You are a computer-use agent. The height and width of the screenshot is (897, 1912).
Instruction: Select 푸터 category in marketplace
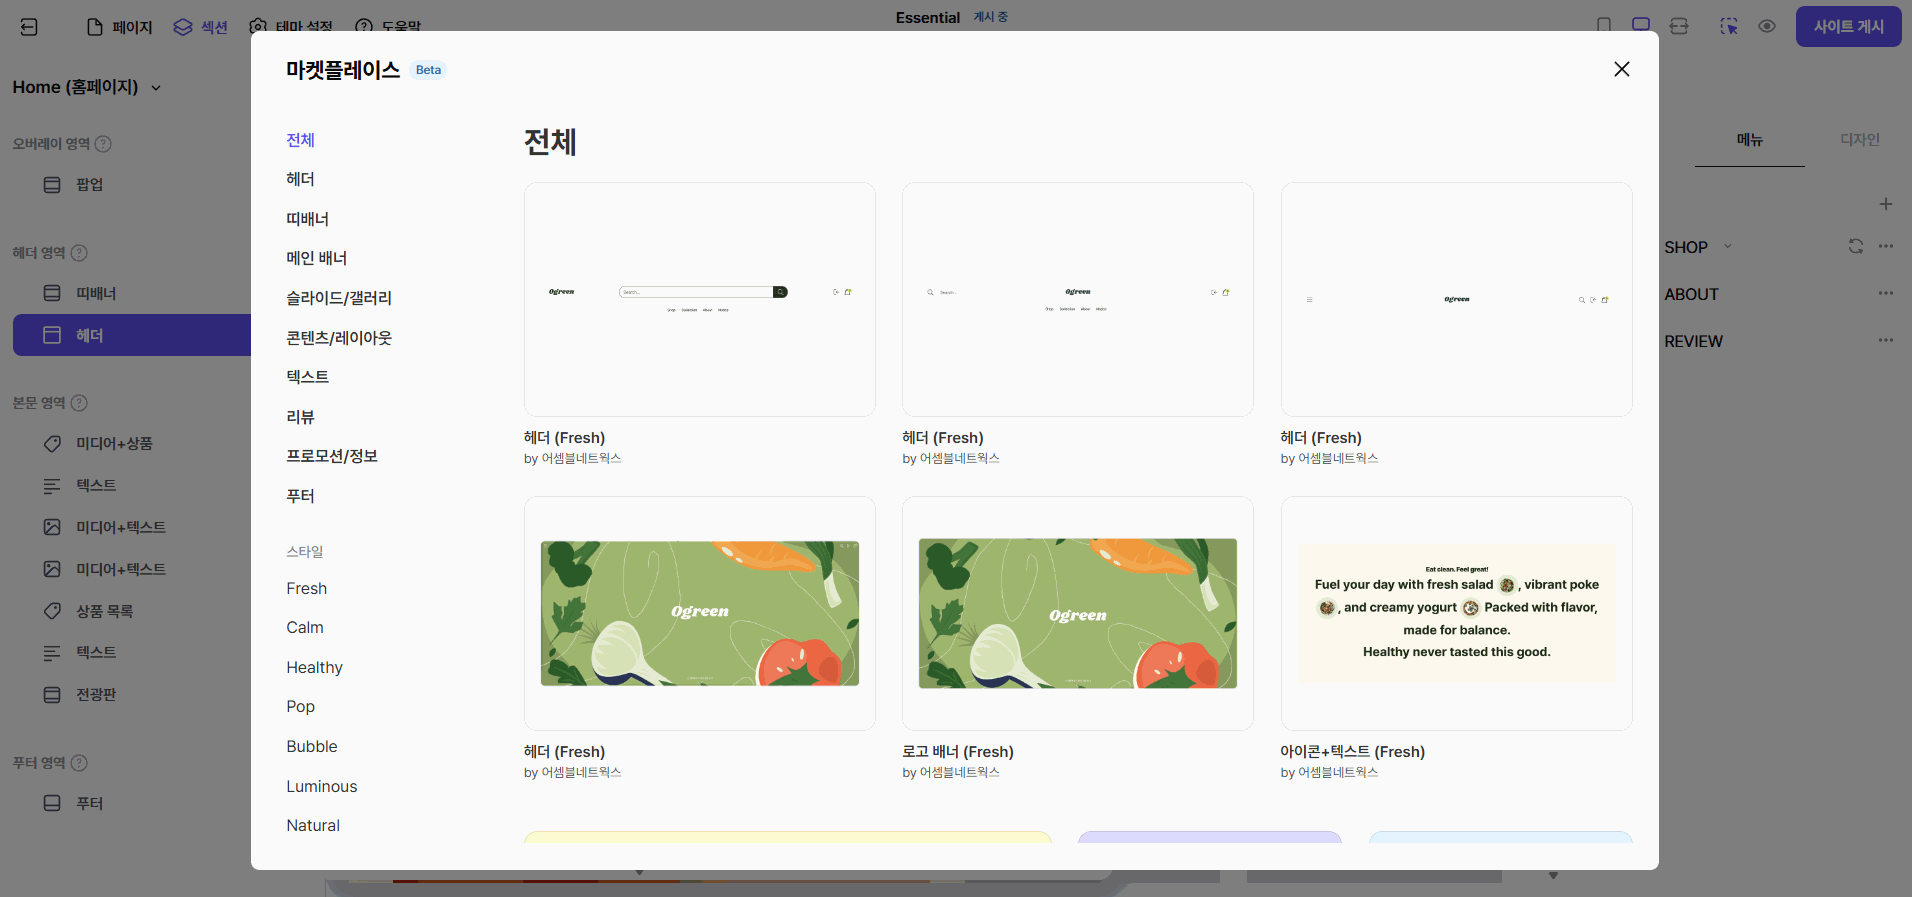coord(300,496)
